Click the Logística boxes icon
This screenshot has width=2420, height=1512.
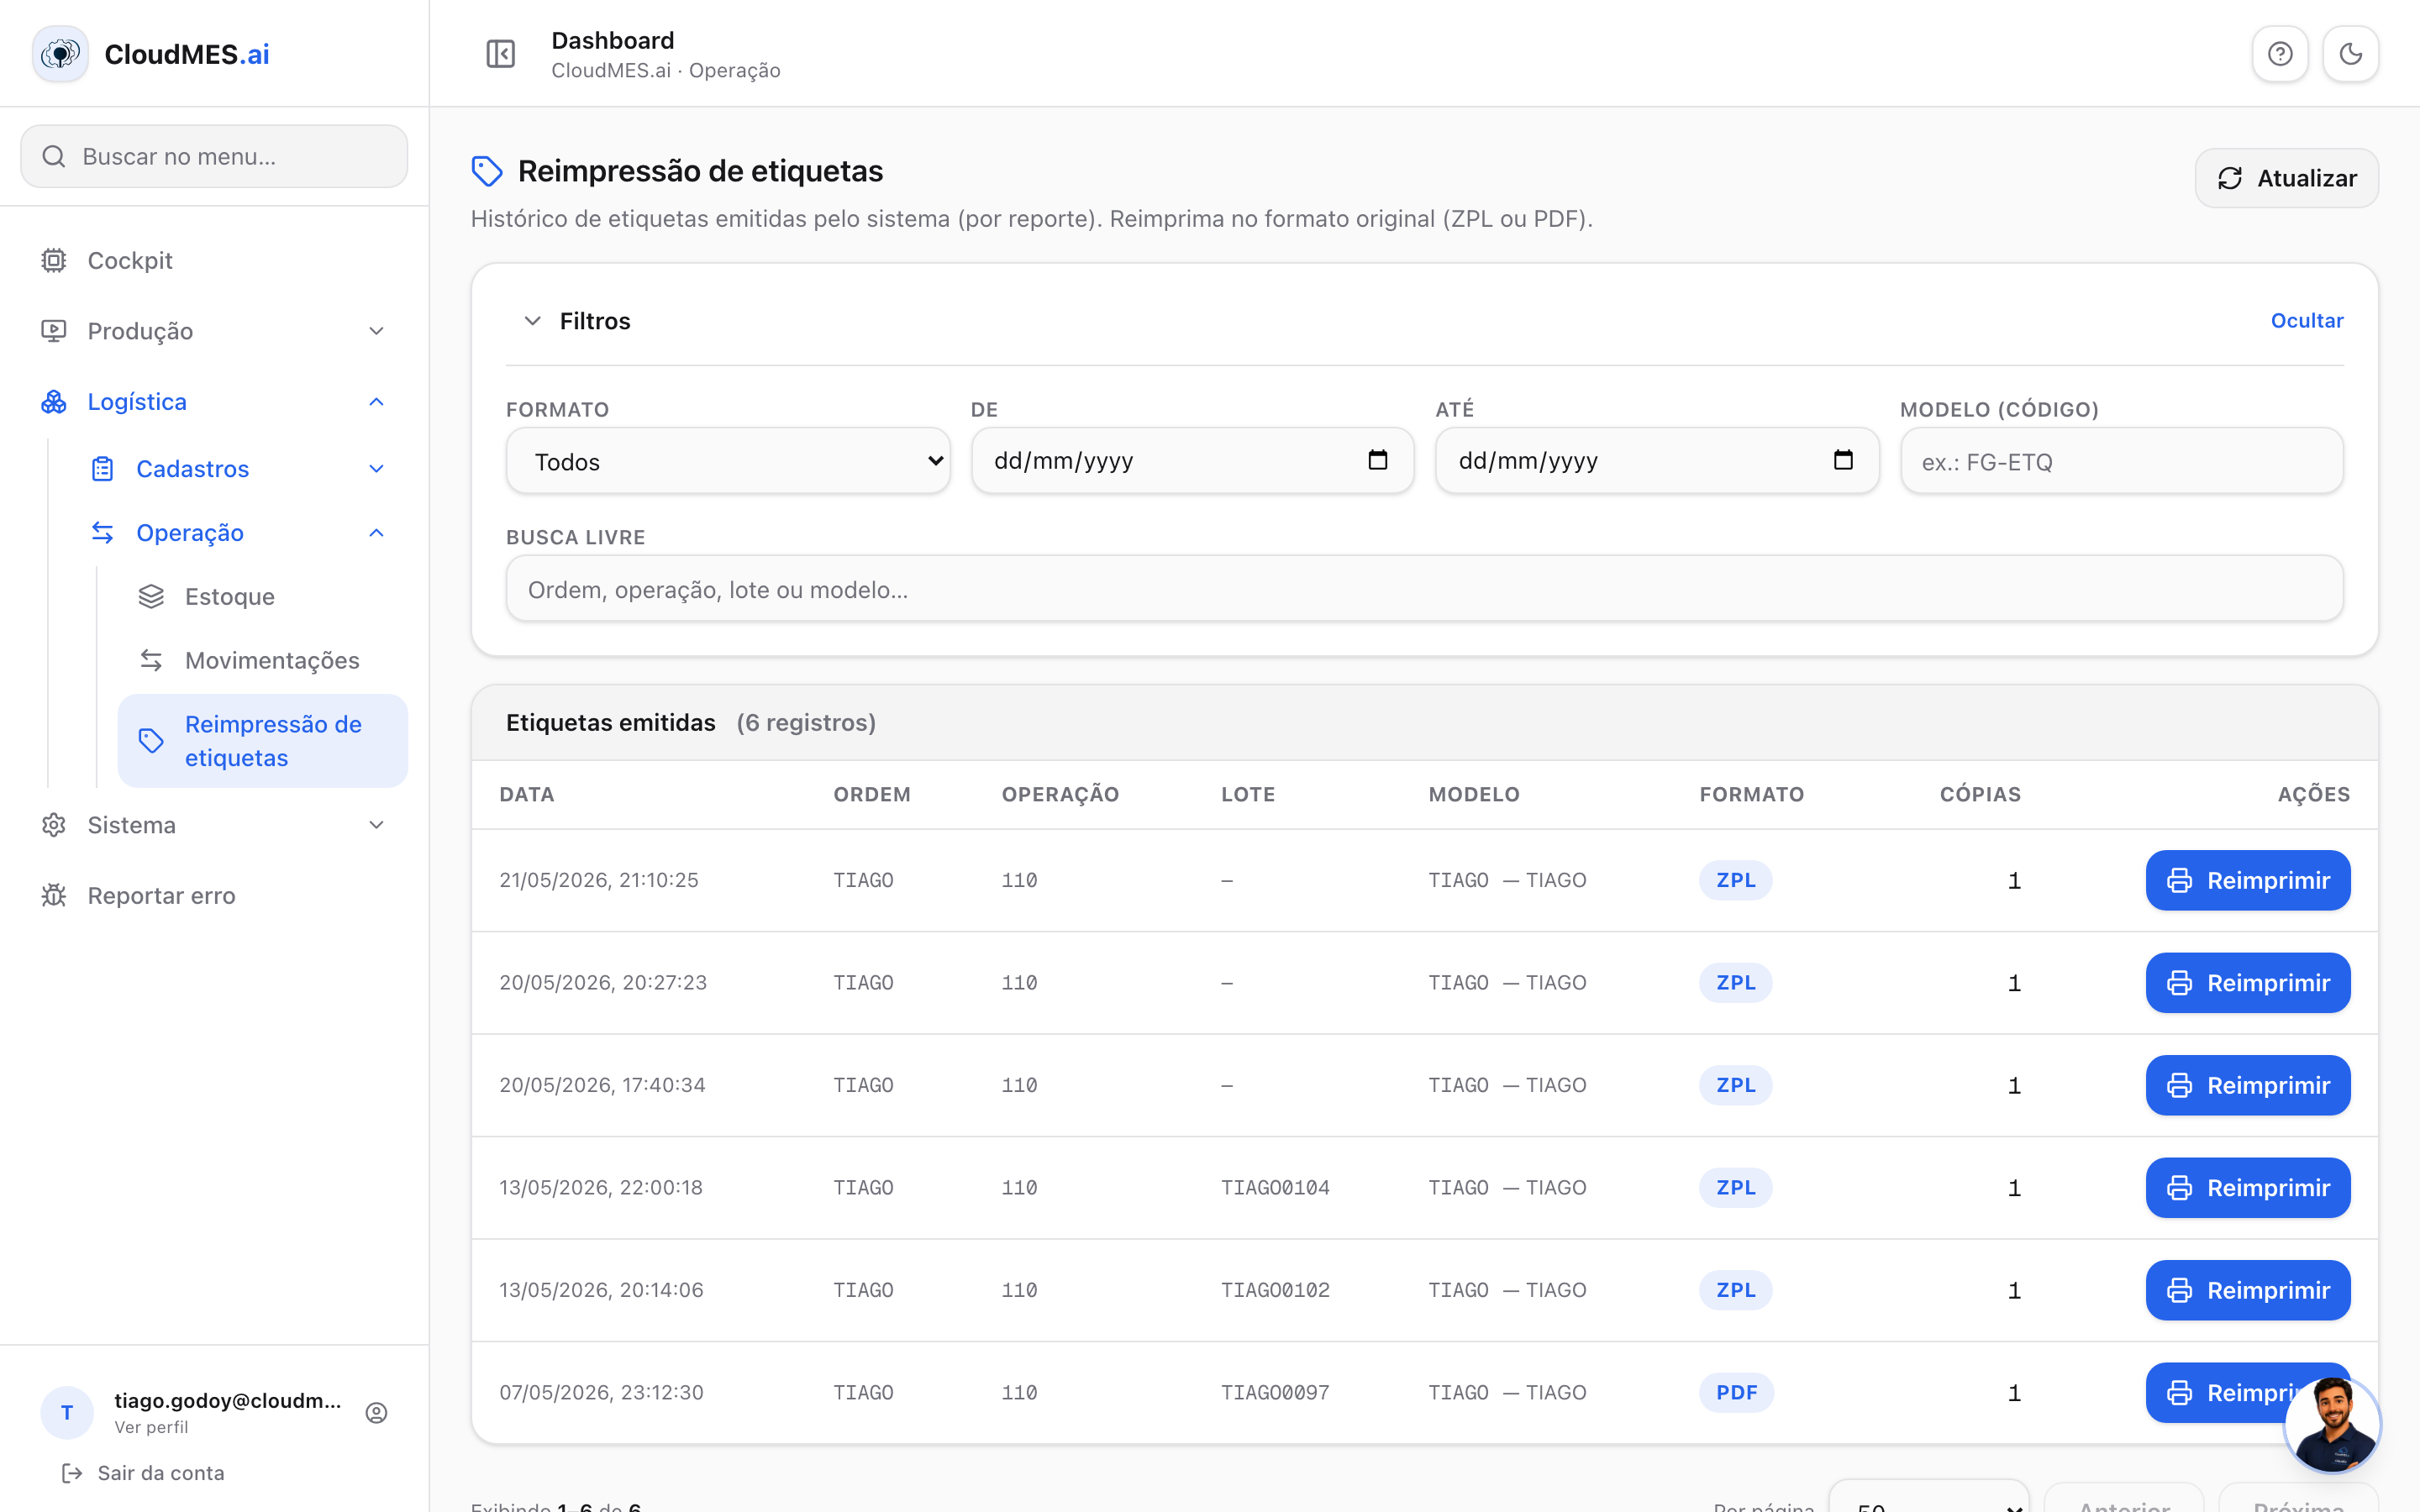tap(54, 402)
